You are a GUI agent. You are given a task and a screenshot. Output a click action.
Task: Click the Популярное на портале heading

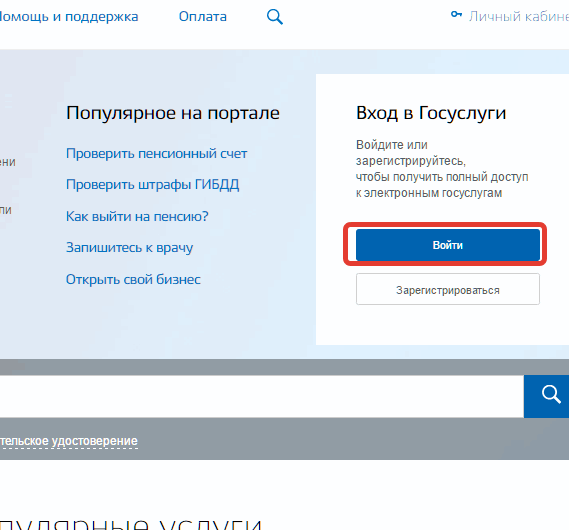click(173, 113)
